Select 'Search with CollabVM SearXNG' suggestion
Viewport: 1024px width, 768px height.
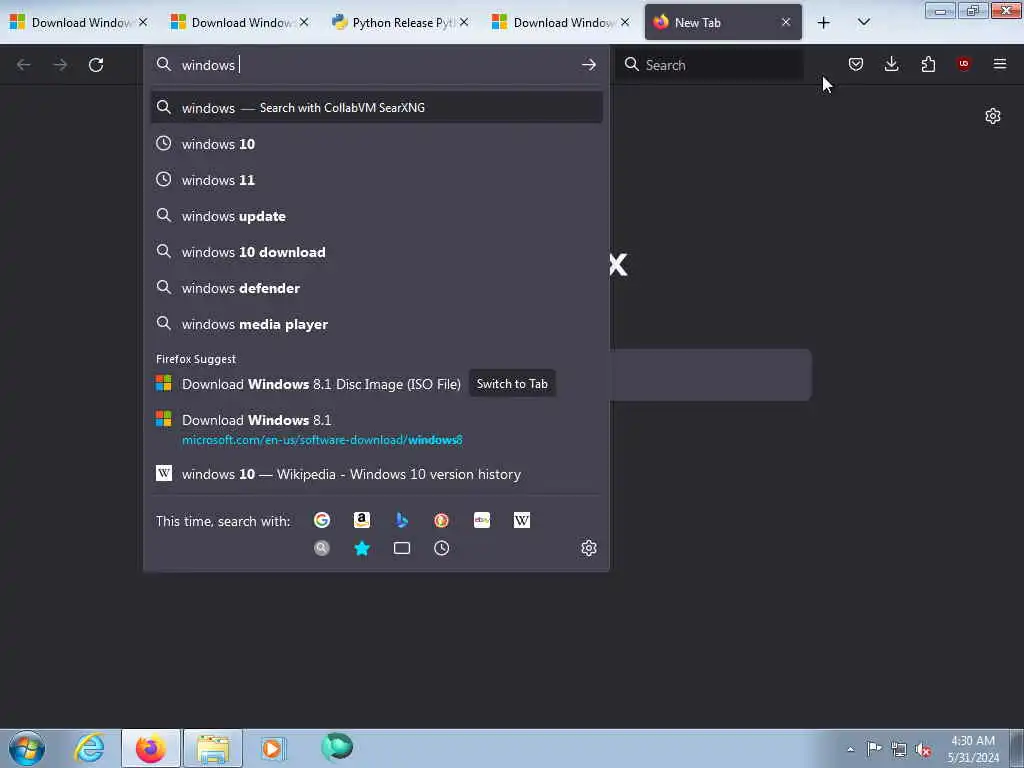pos(376,108)
